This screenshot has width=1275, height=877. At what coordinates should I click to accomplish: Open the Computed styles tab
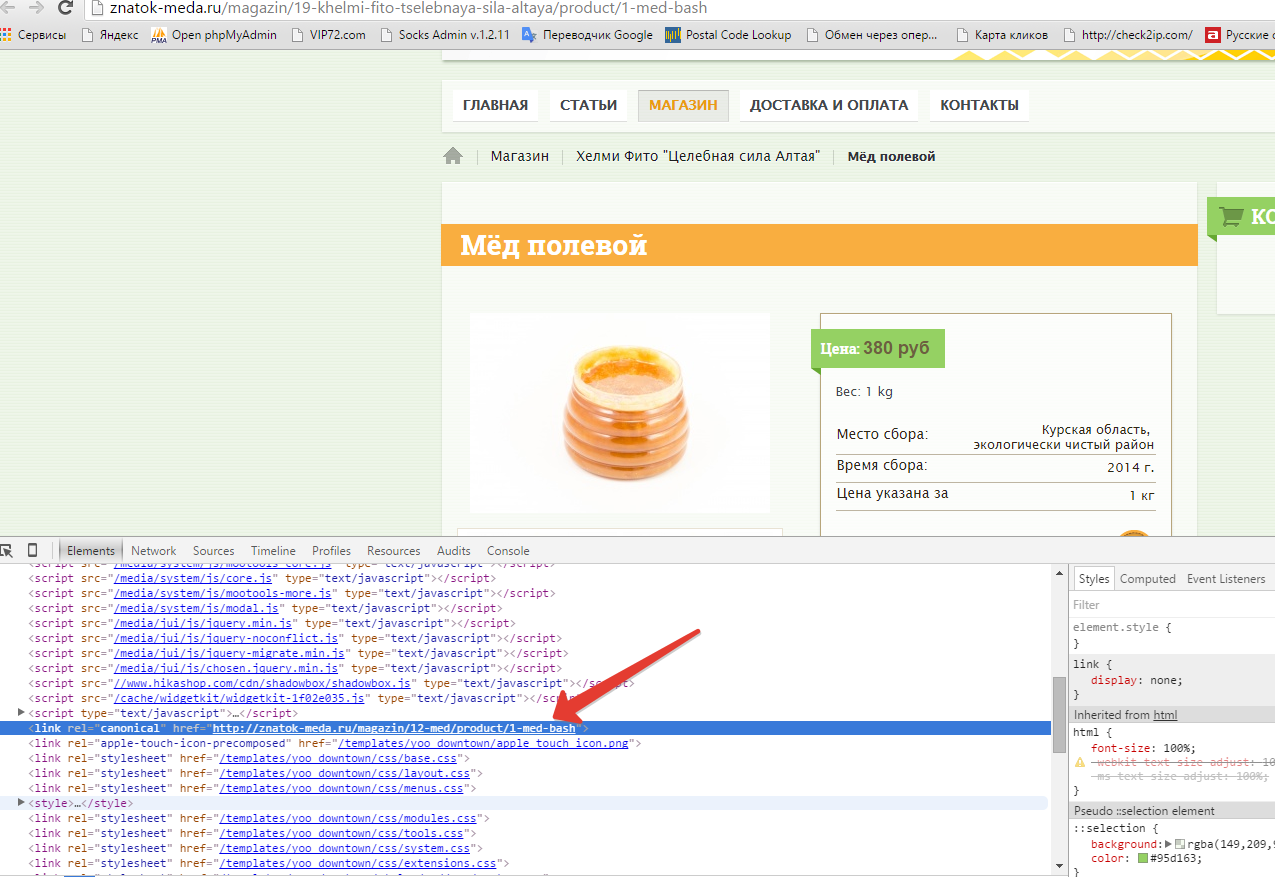click(x=1147, y=579)
